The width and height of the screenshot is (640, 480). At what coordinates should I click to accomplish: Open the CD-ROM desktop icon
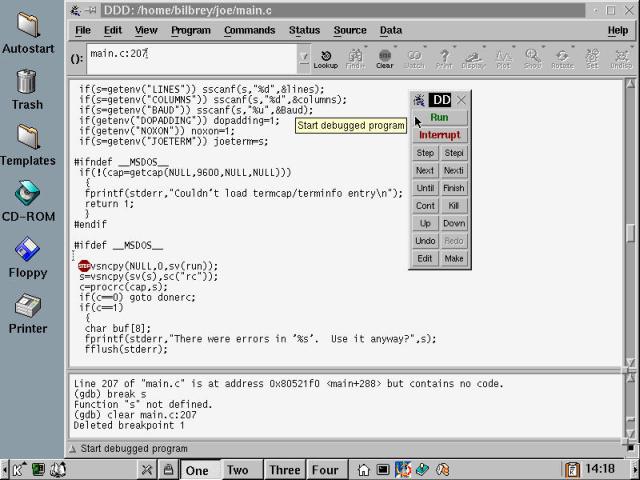(x=27, y=199)
